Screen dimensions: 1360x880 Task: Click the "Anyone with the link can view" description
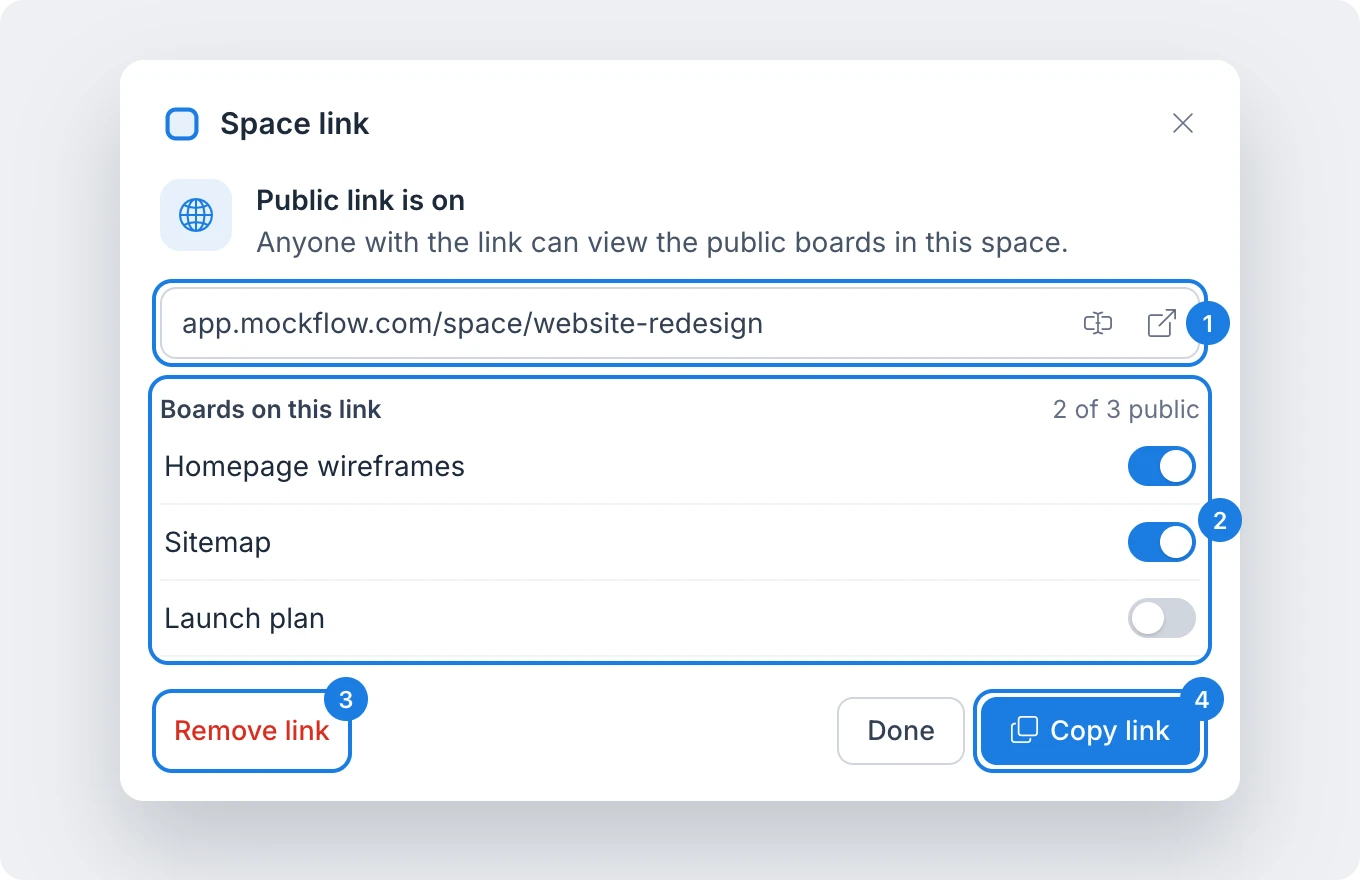click(663, 243)
